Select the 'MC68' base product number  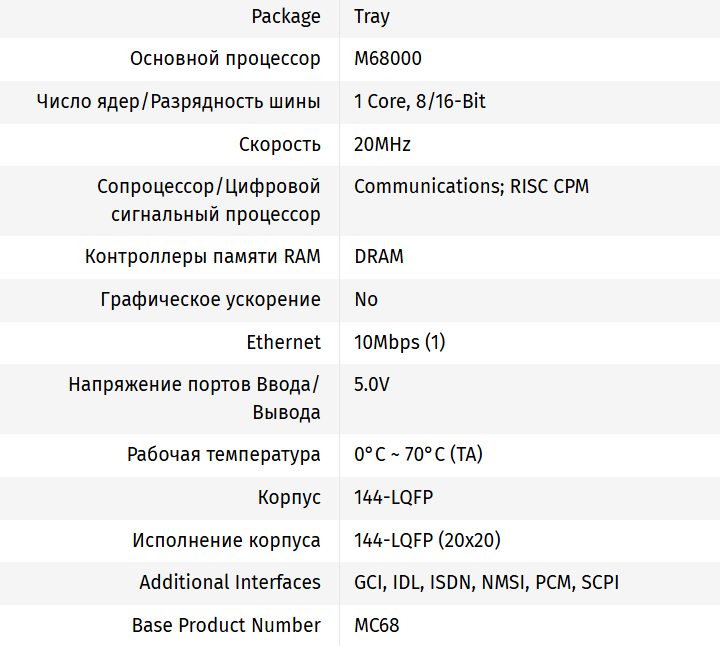pyautogui.click(x=377, y=626)
